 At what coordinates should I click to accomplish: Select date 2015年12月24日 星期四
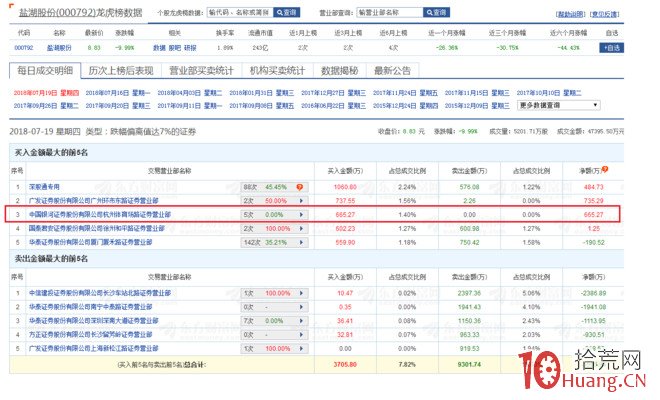405,106
